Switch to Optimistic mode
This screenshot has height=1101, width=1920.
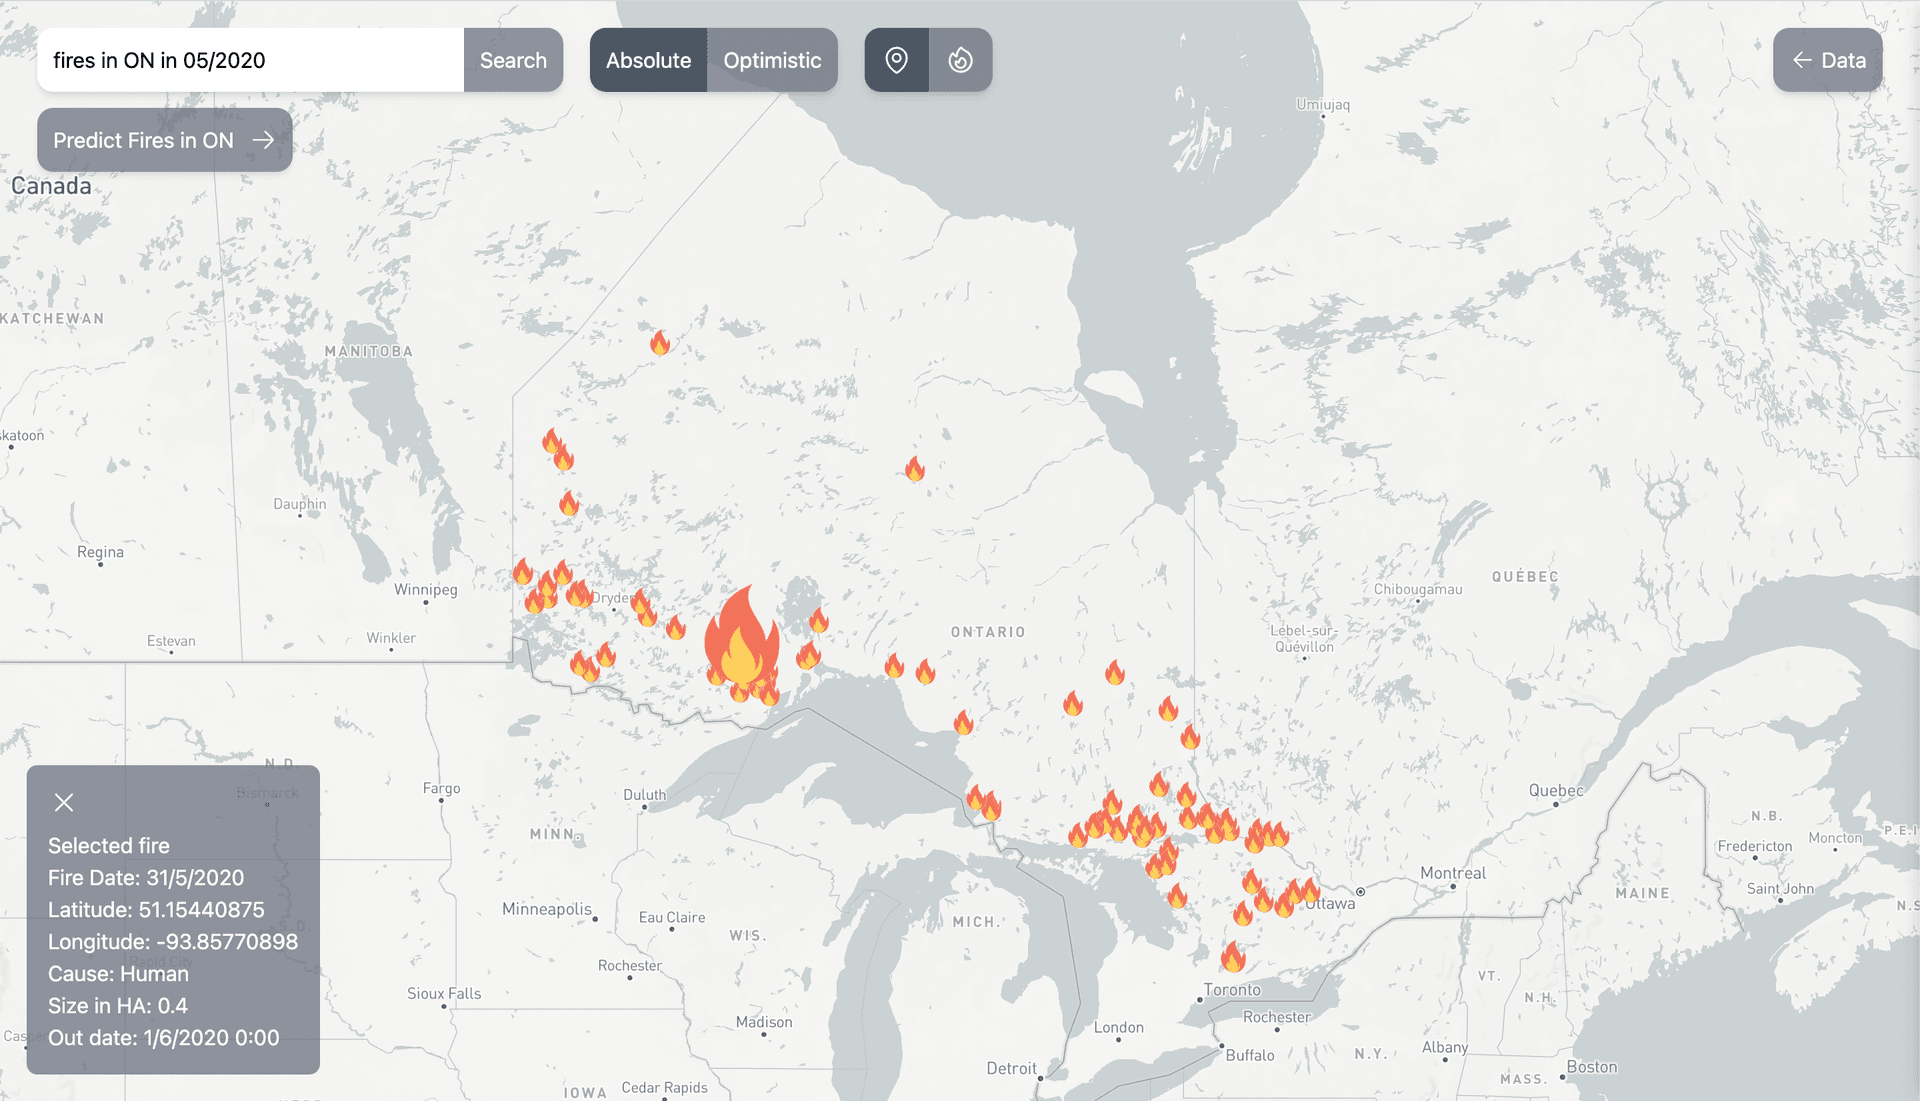(772, 60)
